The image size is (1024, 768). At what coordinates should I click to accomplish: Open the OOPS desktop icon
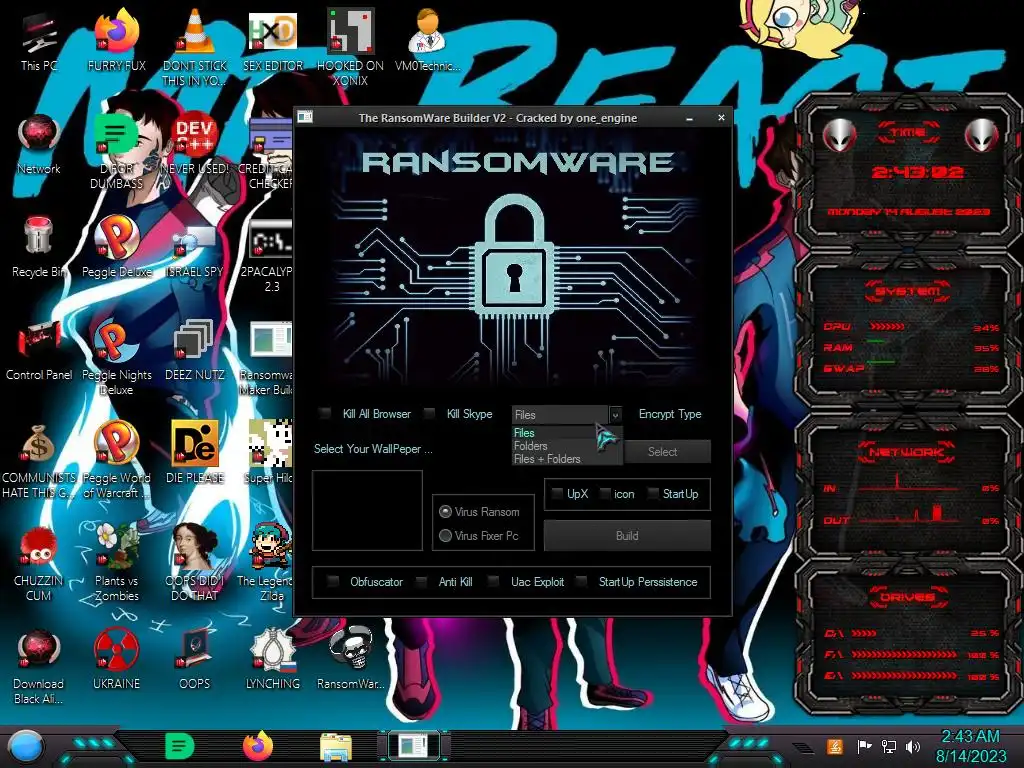tap(195, 658)
